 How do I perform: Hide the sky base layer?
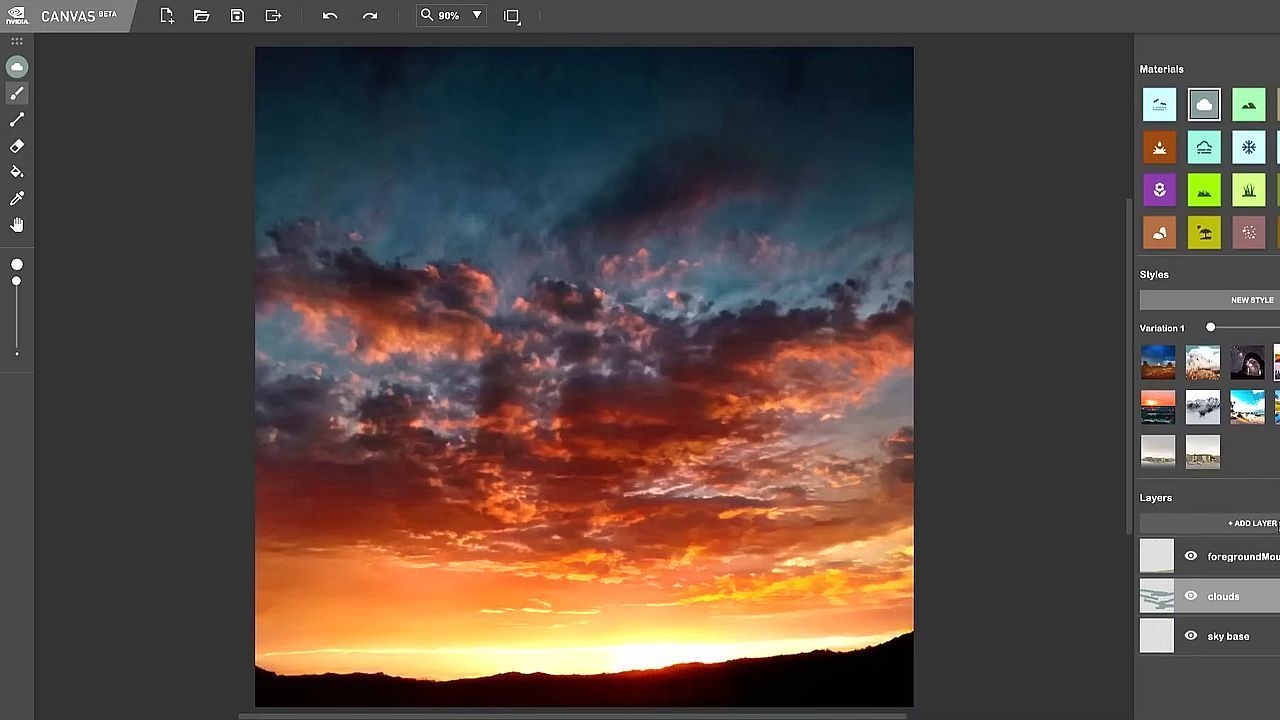point(1191,636)
